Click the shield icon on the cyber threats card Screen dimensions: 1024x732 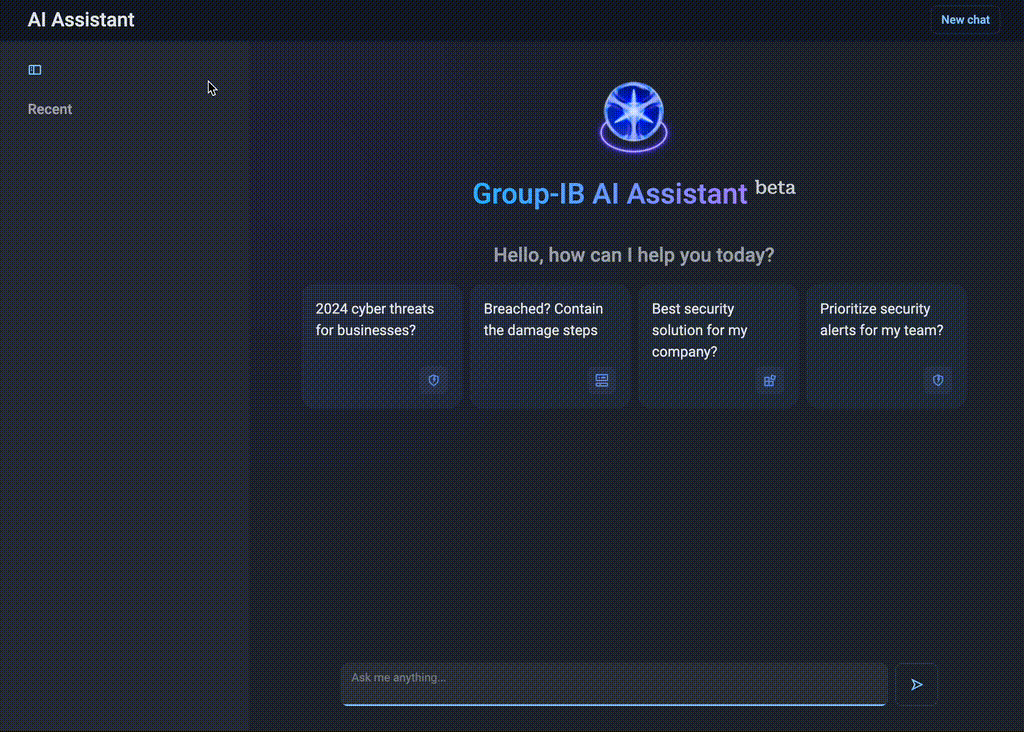pos(433,381)
